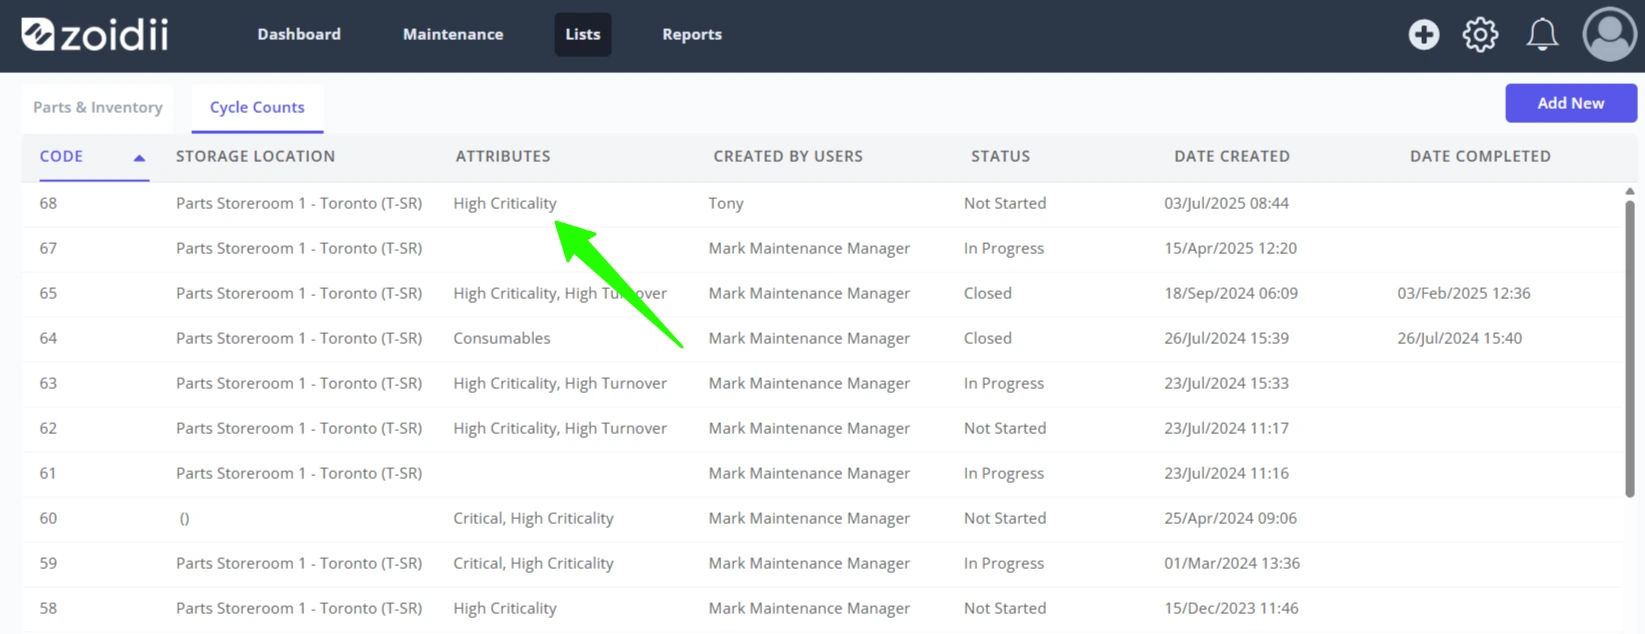Sort by the DATE CREATED column header

coord(1232,156)
